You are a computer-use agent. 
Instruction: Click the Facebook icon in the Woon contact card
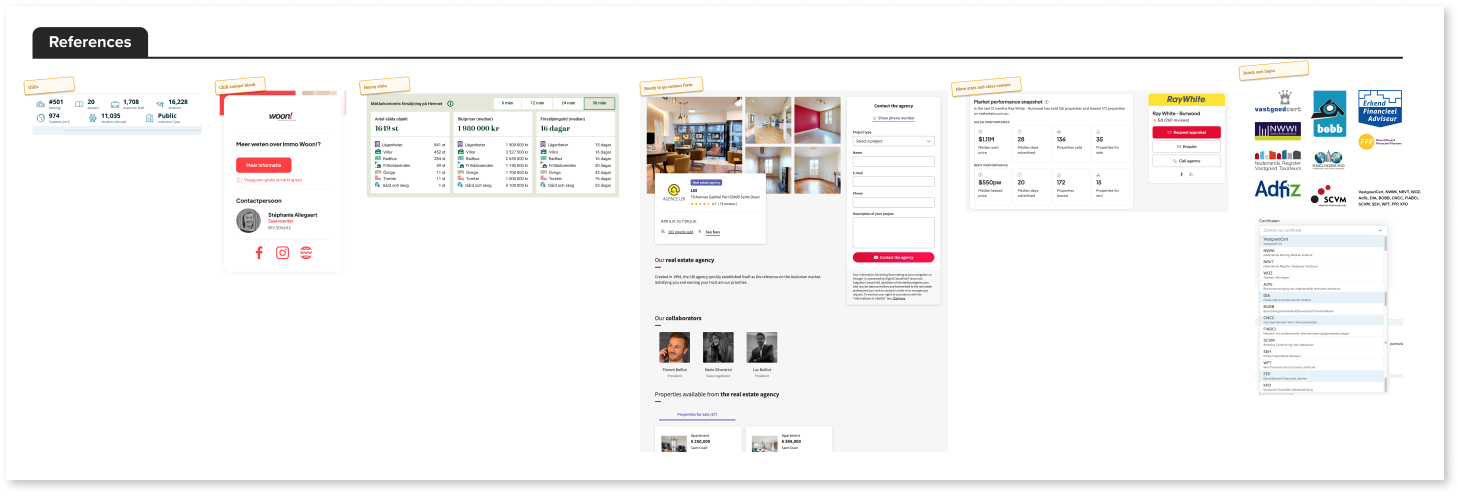point(259,253)
